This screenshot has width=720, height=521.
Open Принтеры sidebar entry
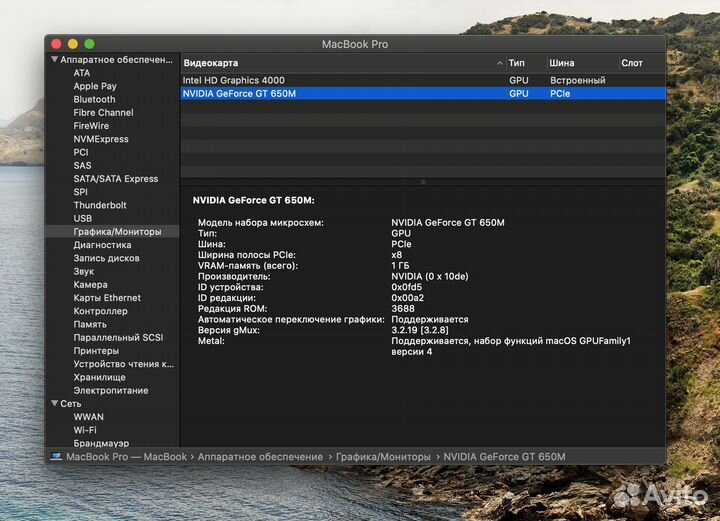96,351
